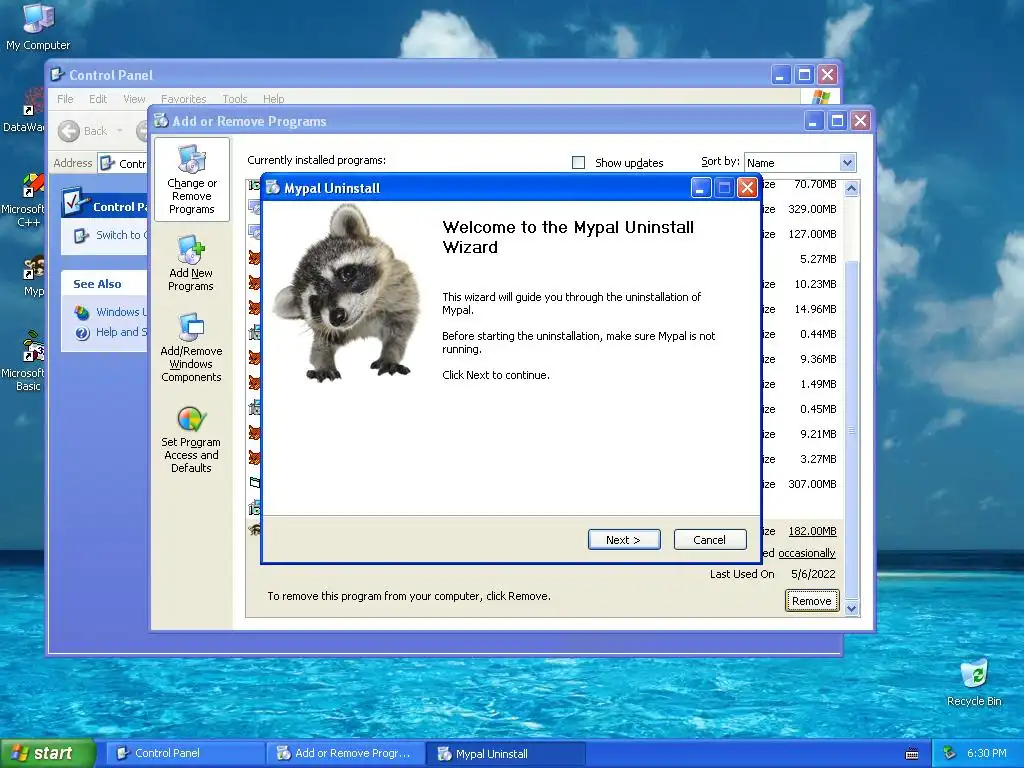Screen dimensions: 1024x768
Task: Click the Add or Remove Programs title icon
Action: (161, 120)
